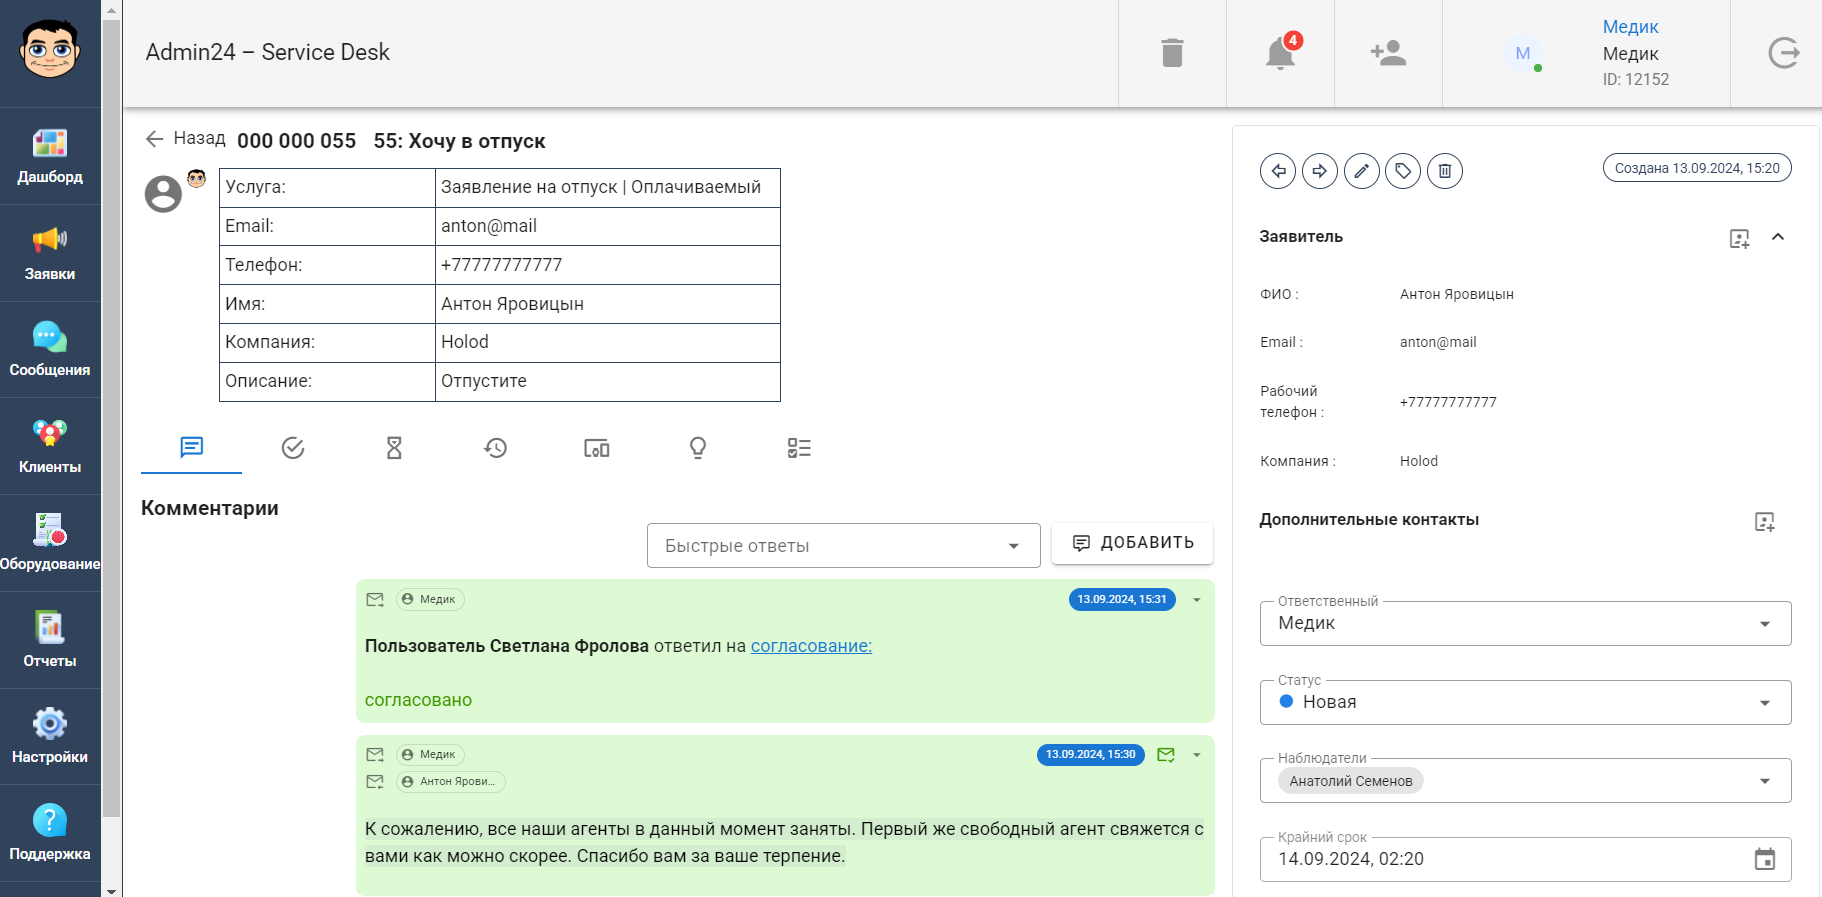Click the previous ticket arrow icon
1822x897 pixels.
click(1278, 171)
